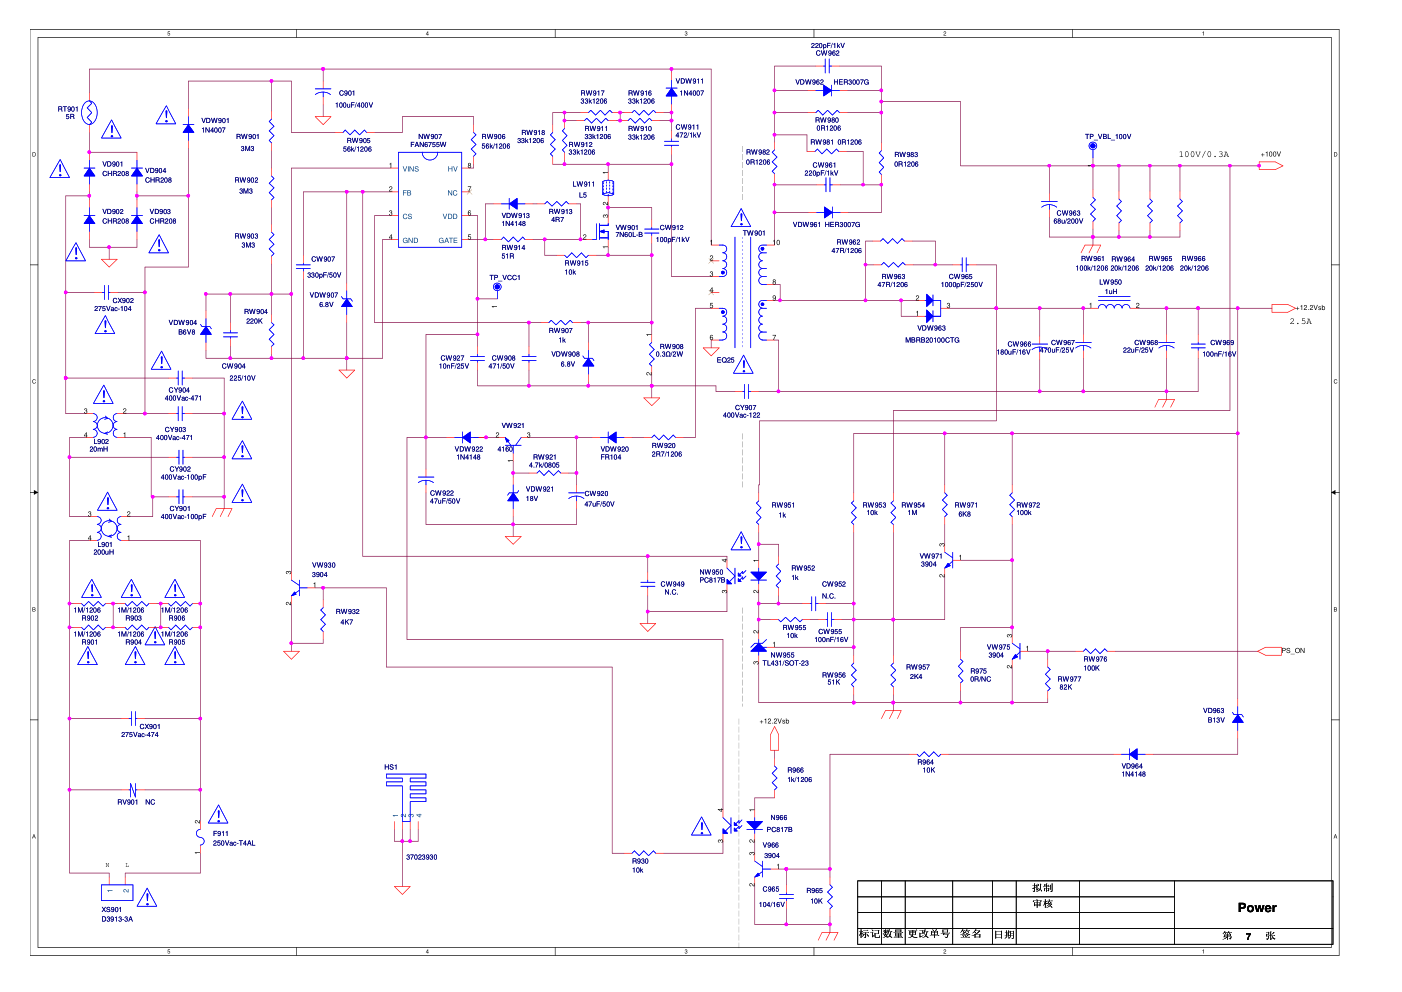Select the XS901 AC input connector

tap(117, 892)
